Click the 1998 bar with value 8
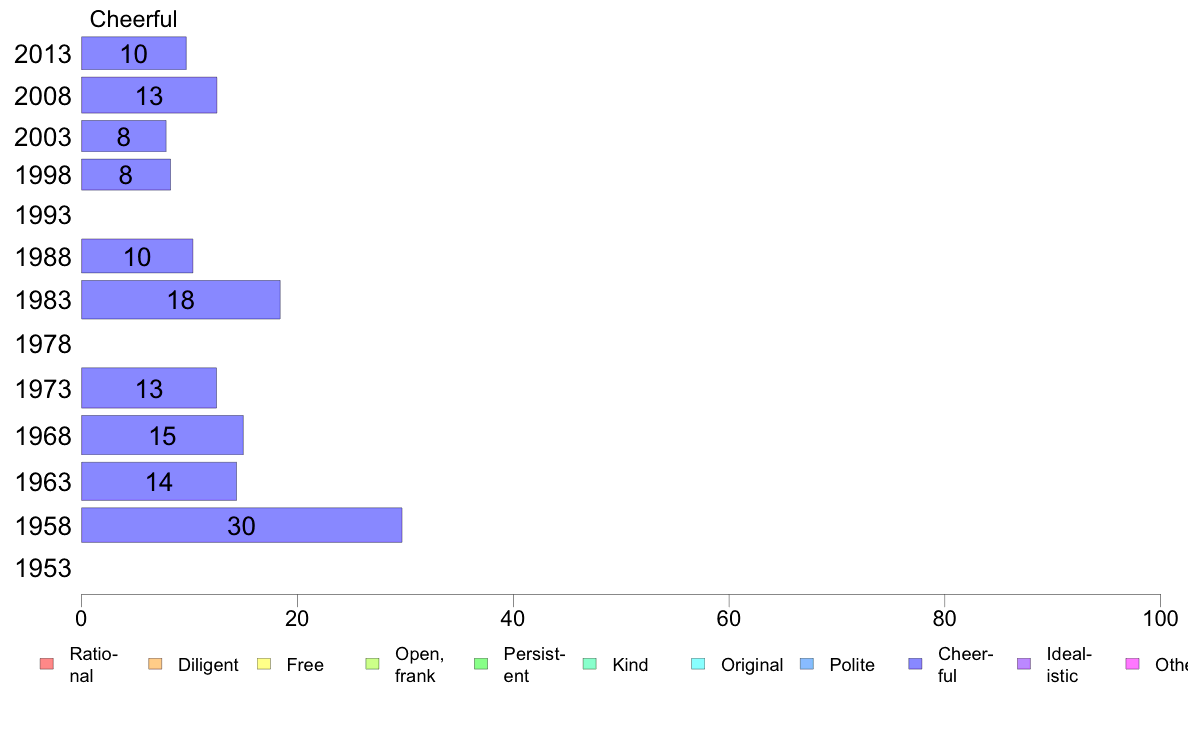Viewport: 1188px width, 736px height. coord(126,174)
